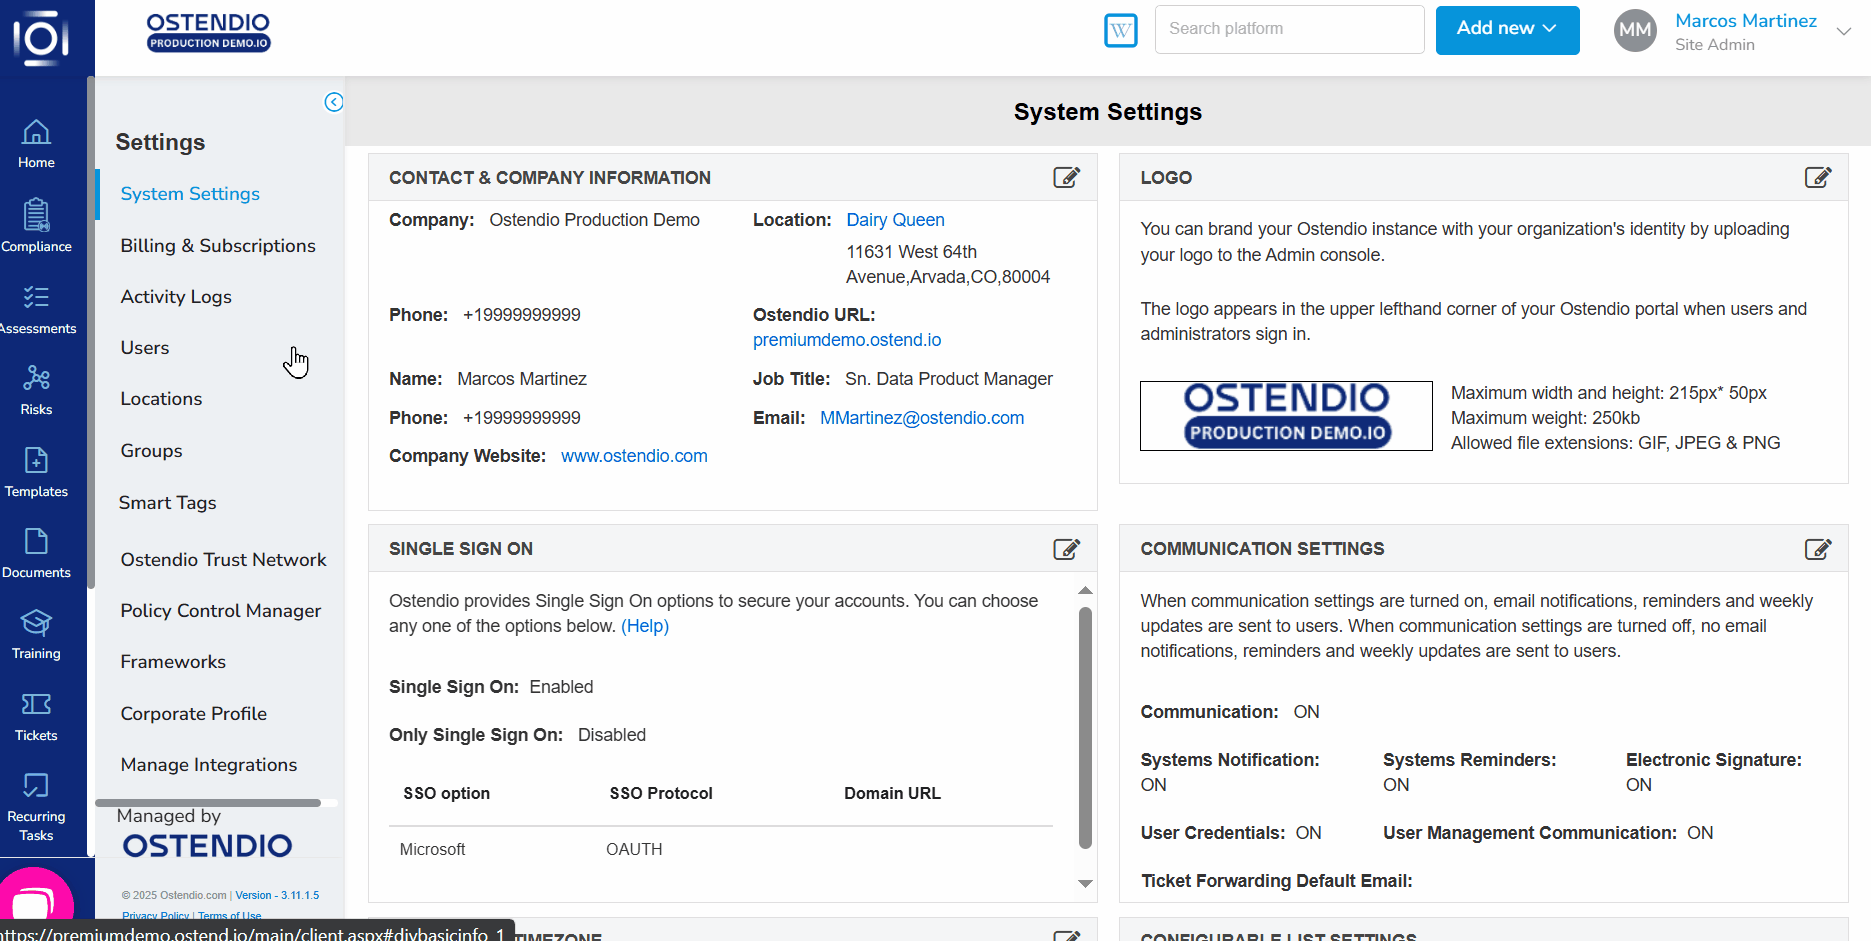Open Frameworks settings page

[173, 661]
